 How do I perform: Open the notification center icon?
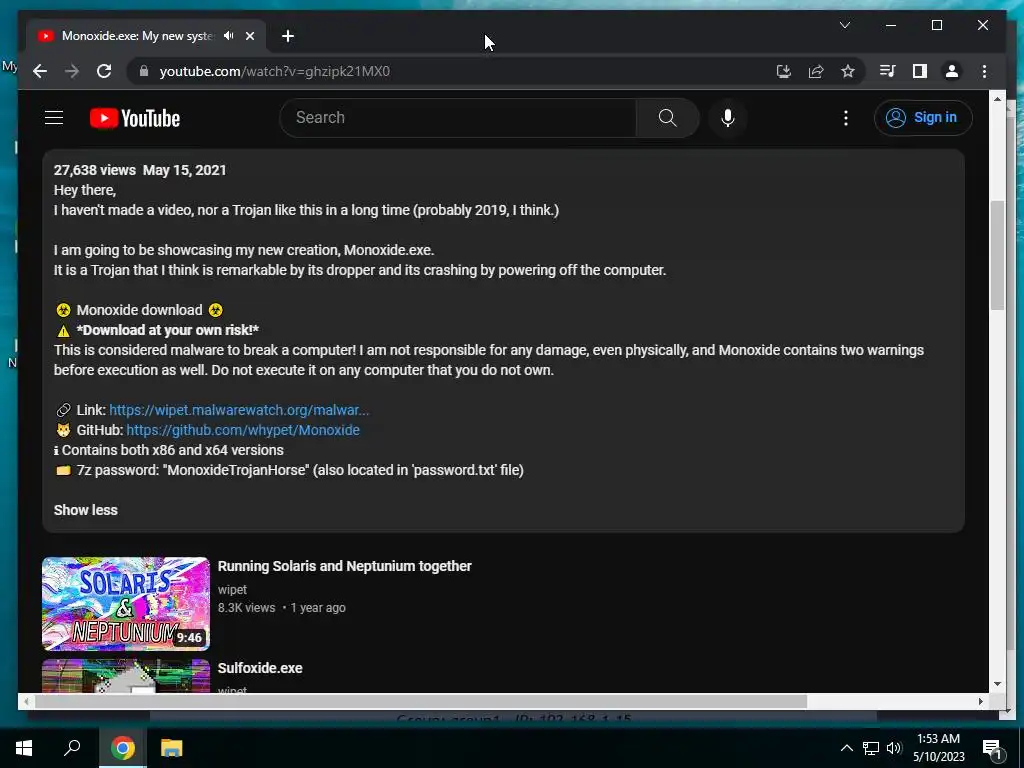pyautogui.click(x=992, y=748)
